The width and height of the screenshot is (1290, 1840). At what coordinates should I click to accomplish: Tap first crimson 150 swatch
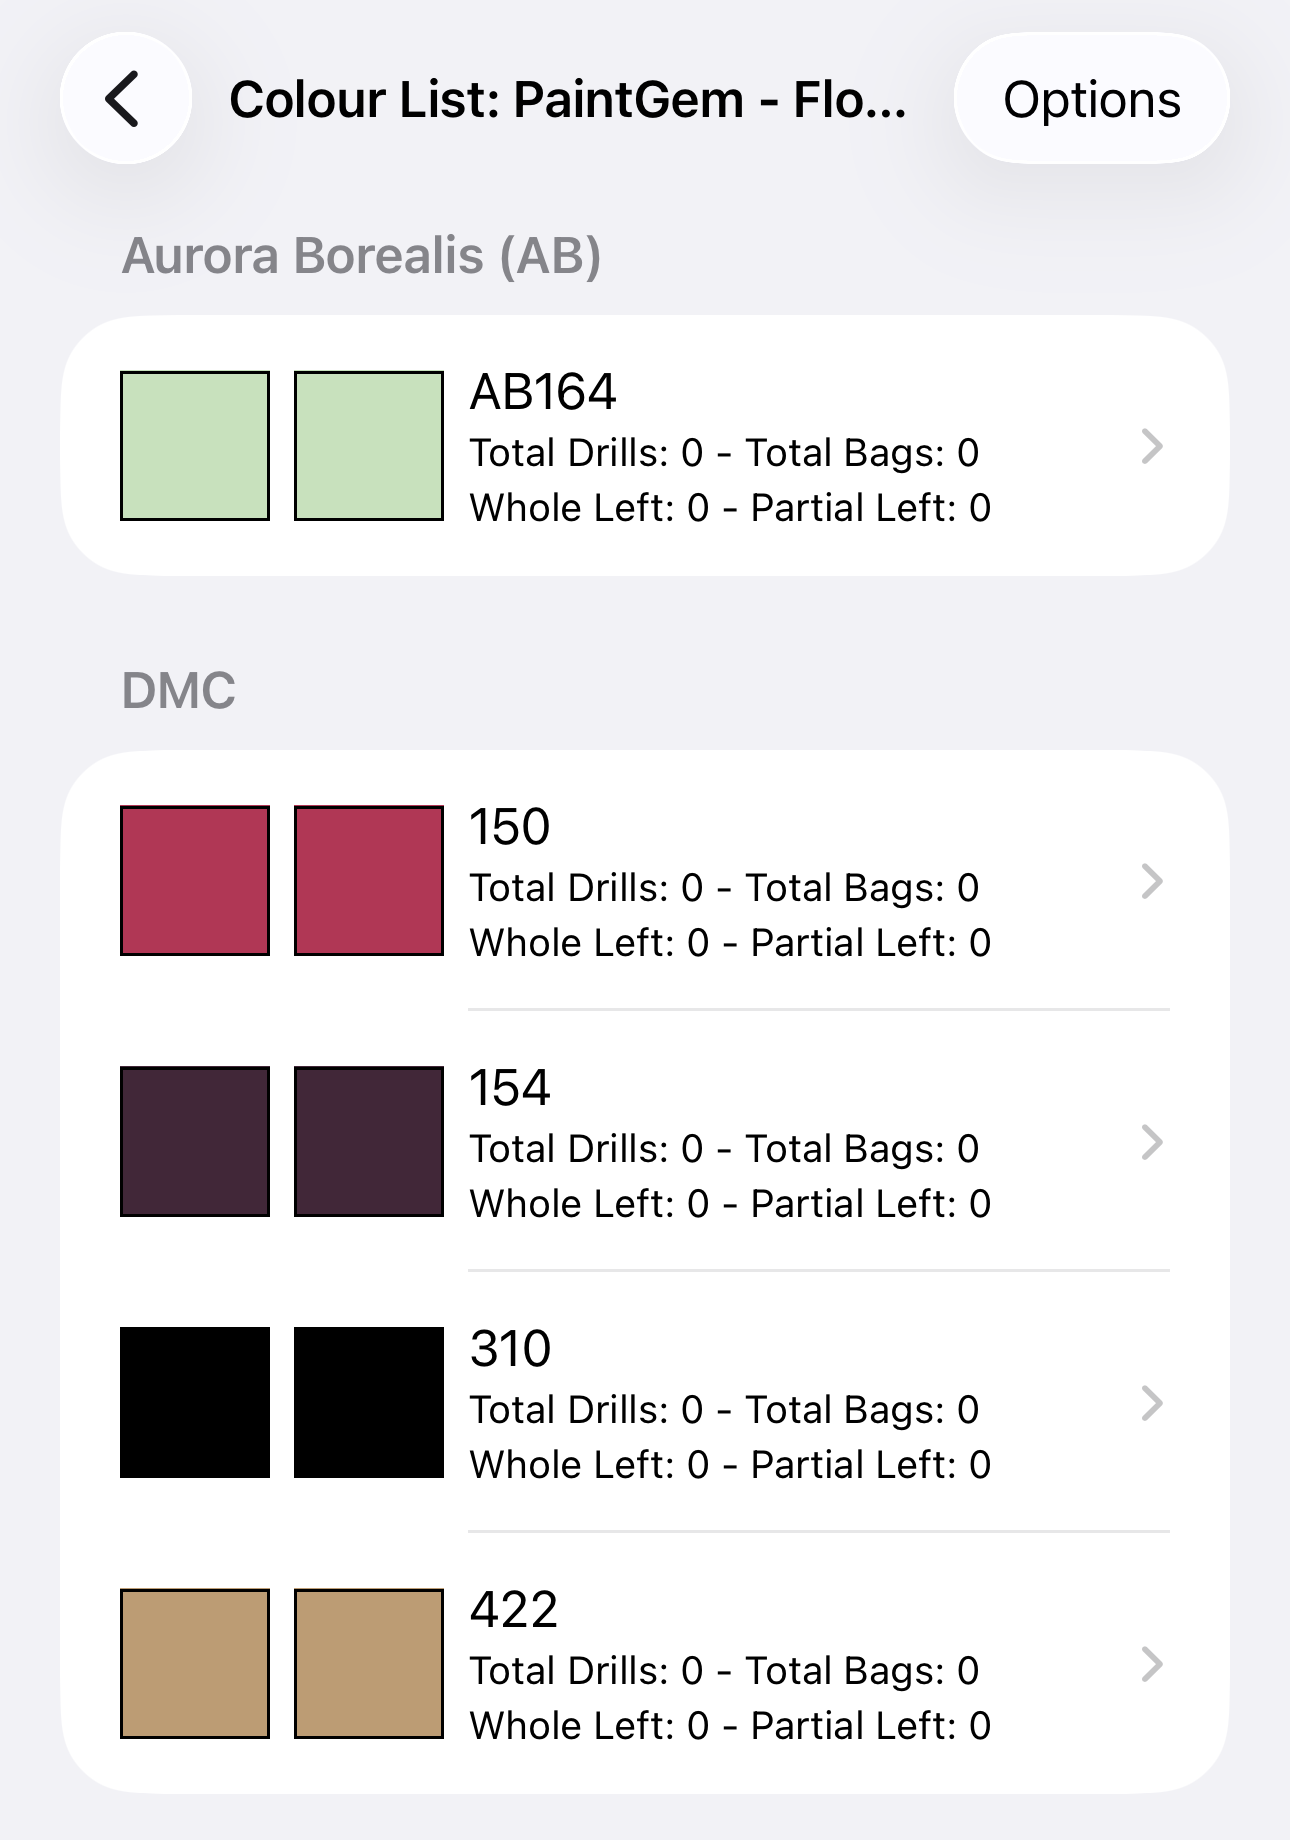(x=195, y=881)
